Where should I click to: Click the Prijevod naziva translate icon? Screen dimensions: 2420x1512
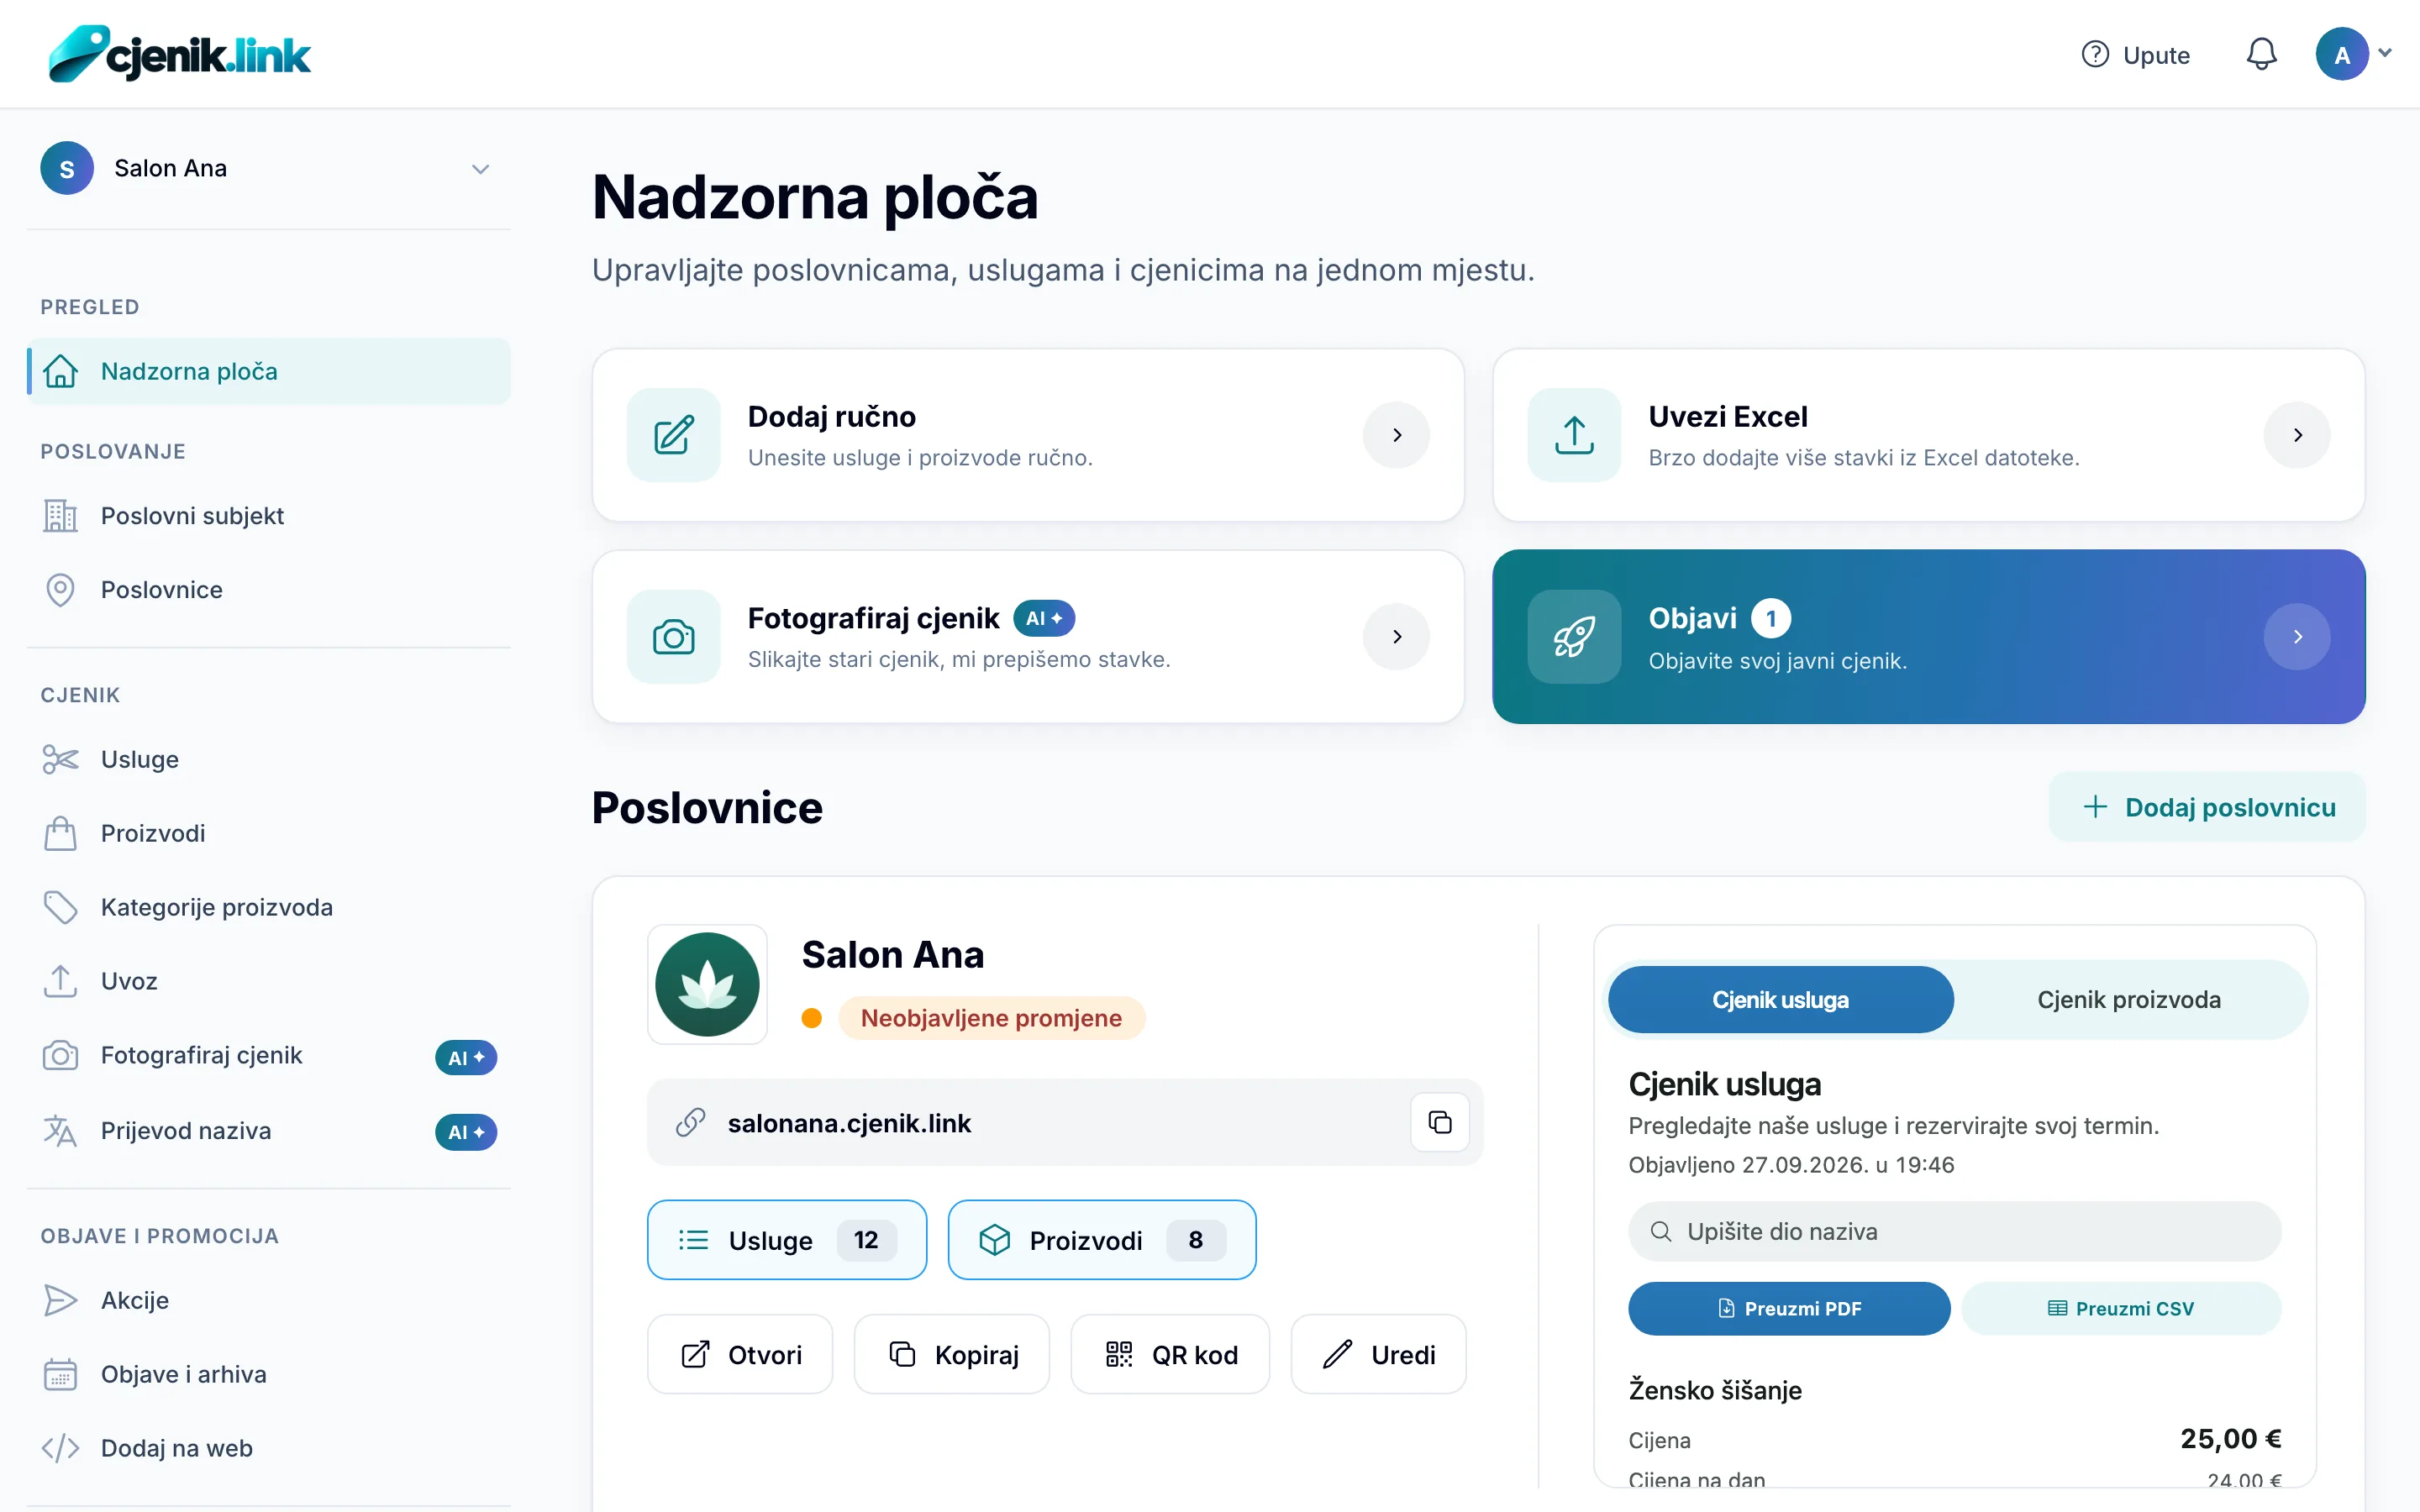point(60,1131)
